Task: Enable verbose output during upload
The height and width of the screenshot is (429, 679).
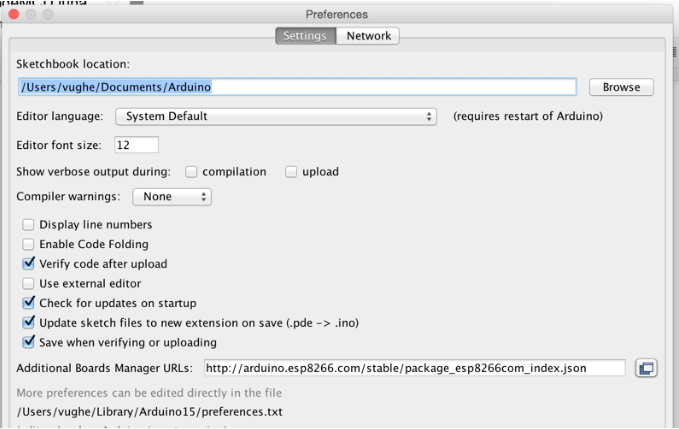Action: pyautogui.click(x=291, y=172)
